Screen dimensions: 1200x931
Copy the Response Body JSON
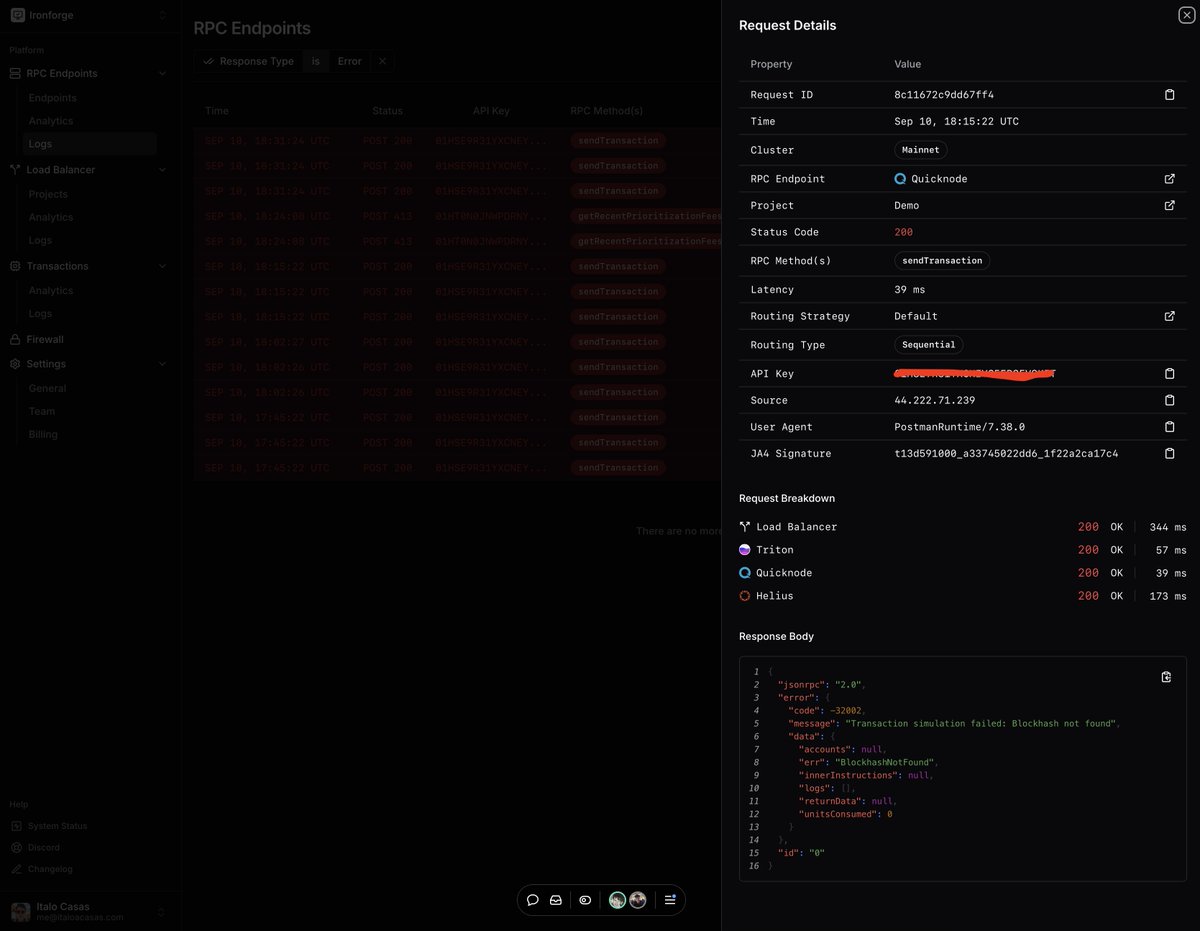point(1166,677)
